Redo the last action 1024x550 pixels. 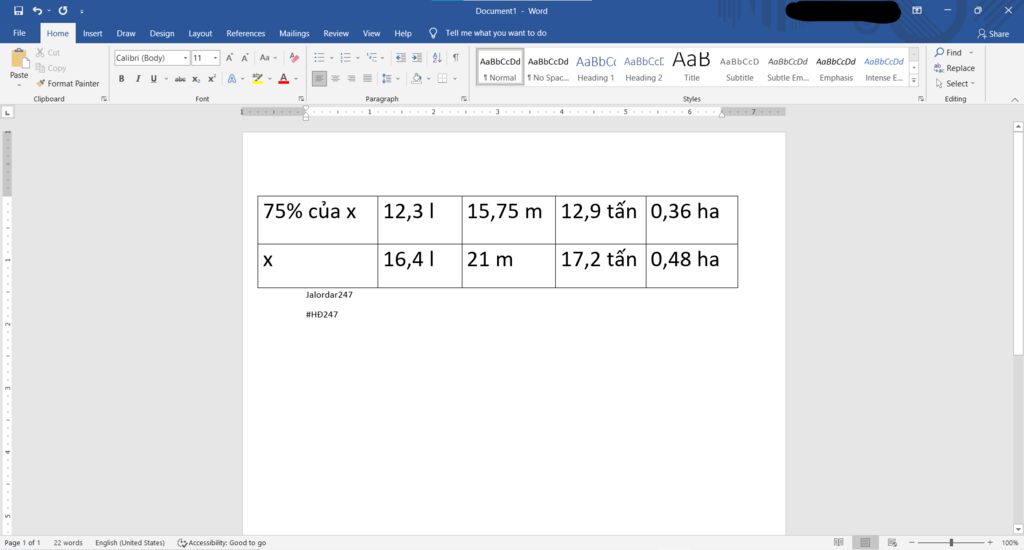click(63, 10)
